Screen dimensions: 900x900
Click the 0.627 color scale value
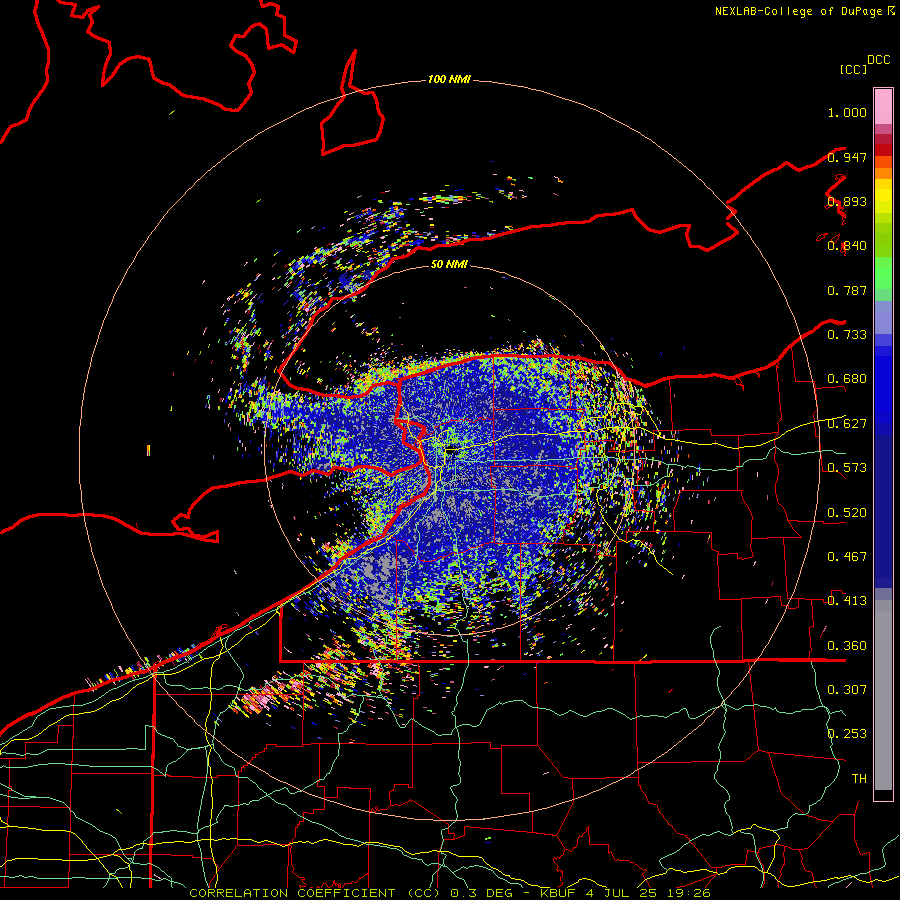click(847, 424)
